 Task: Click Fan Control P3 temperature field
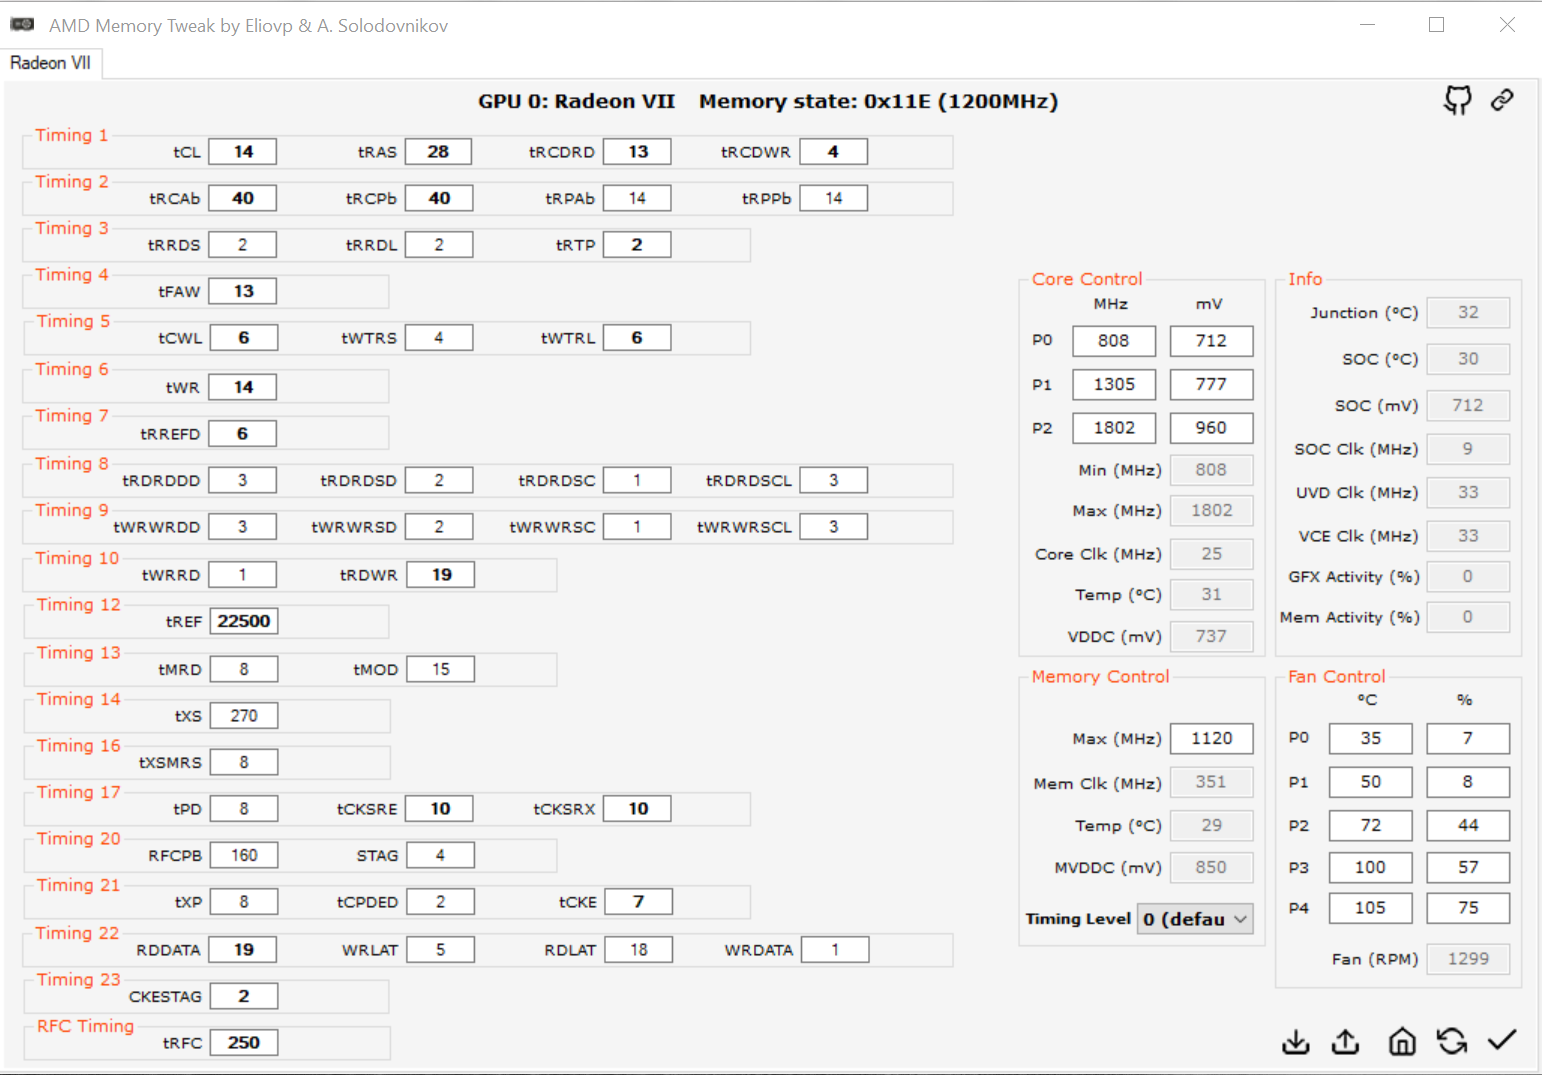1370,867
